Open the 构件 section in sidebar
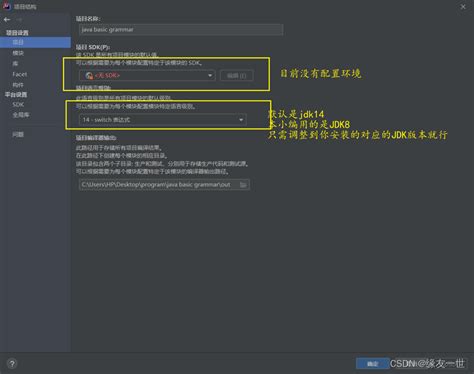The image size is (474, 374). 18,85
